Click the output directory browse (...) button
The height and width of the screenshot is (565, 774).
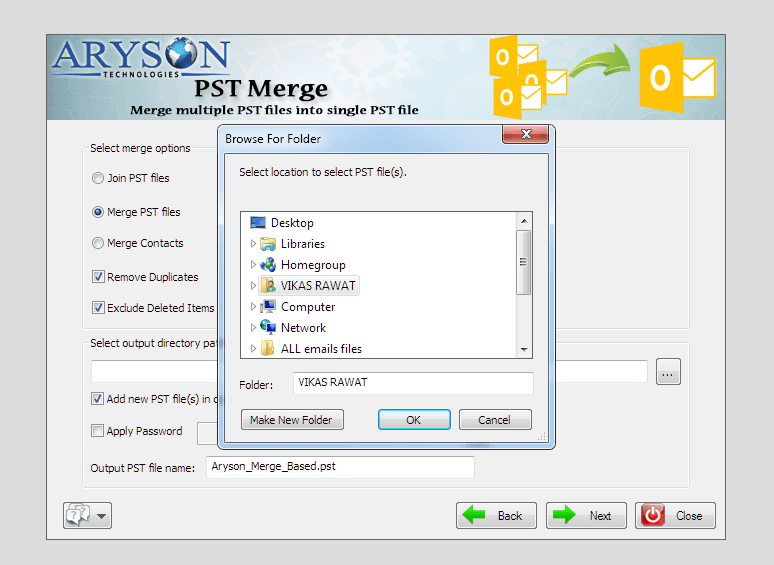668,372
